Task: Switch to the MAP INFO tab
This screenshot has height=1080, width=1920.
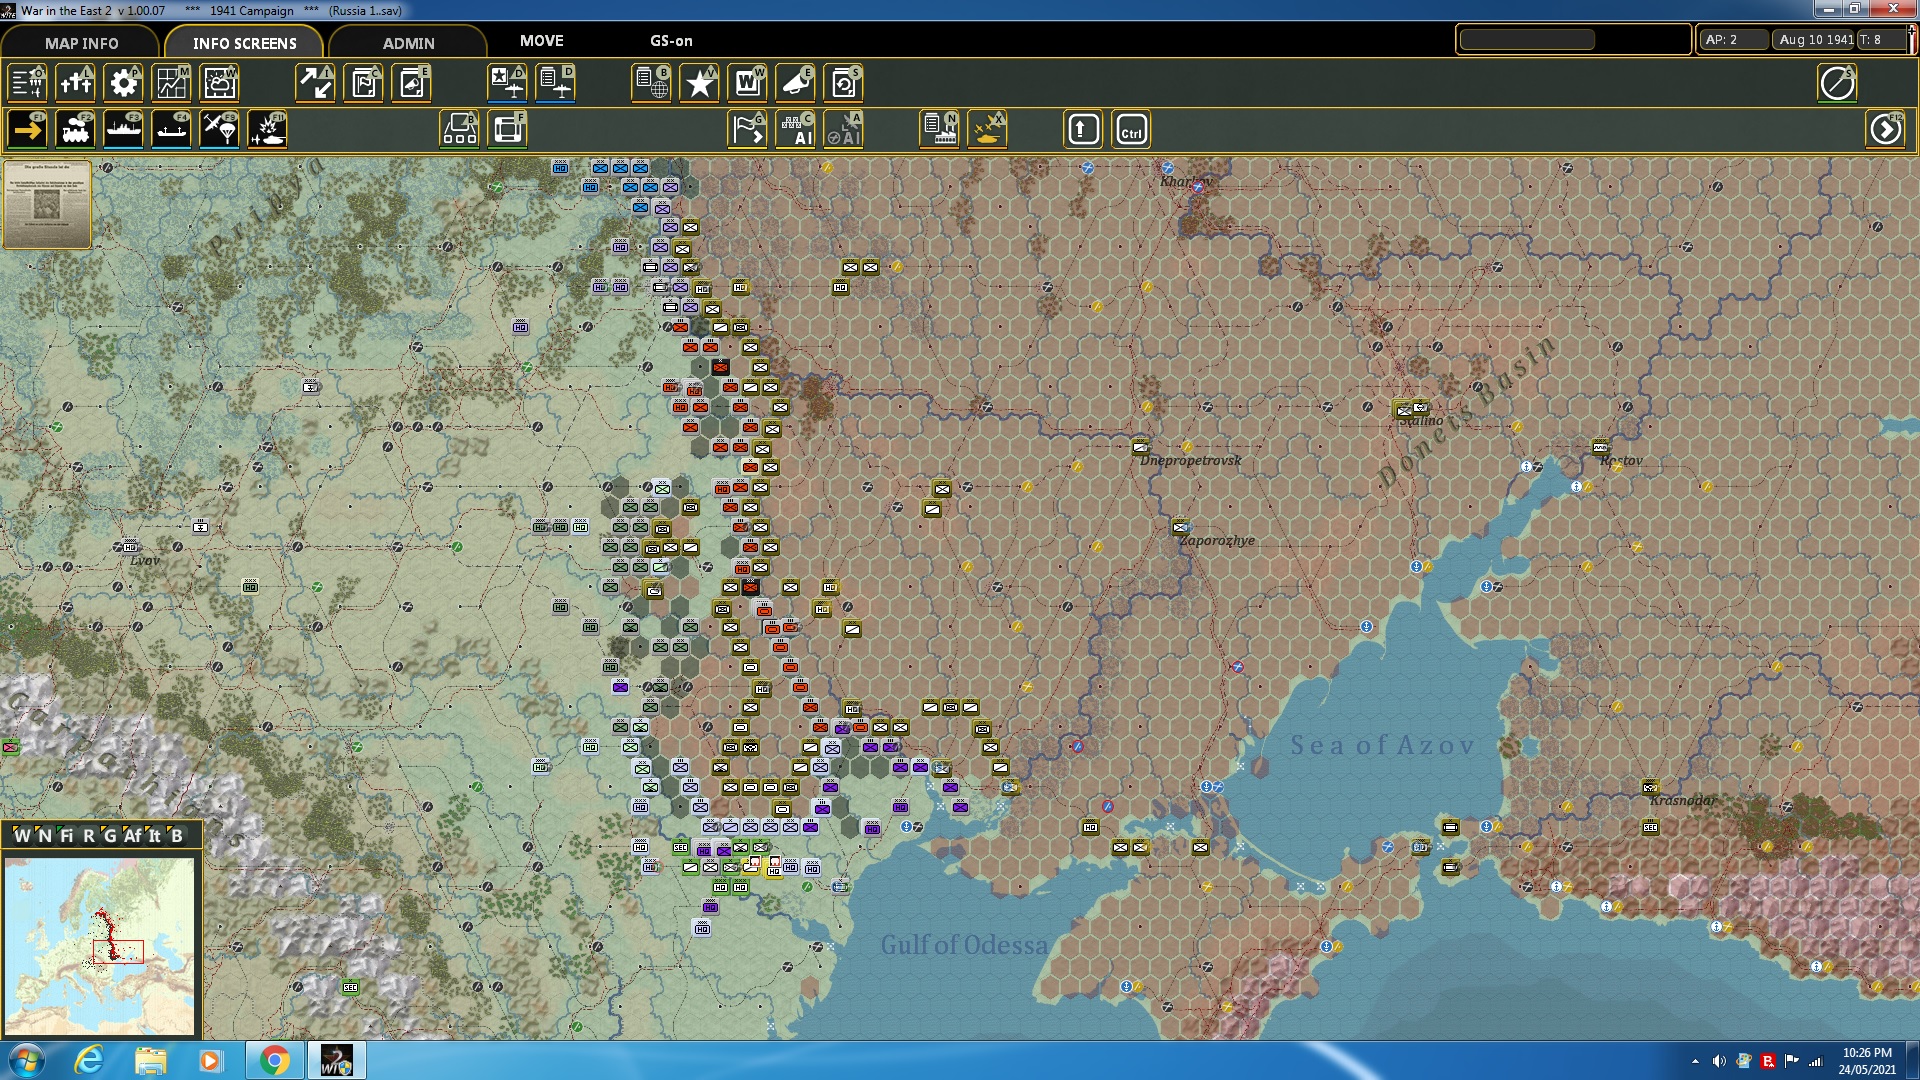Action: point(81,43)
